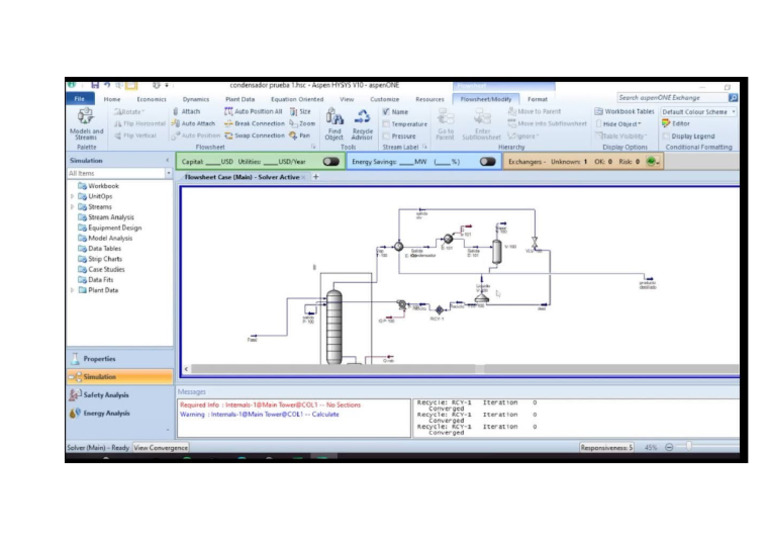
Task: Select the Pan tool
Action: 300,136
